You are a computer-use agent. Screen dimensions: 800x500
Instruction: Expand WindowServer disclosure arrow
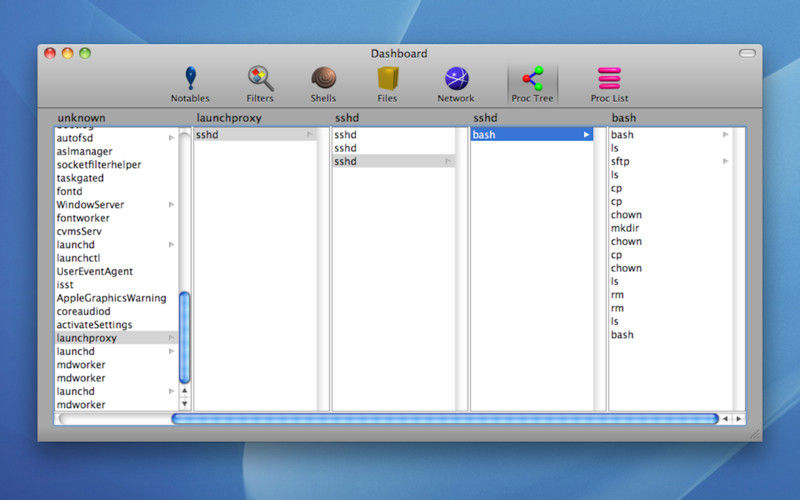click(x=171, y=205)
